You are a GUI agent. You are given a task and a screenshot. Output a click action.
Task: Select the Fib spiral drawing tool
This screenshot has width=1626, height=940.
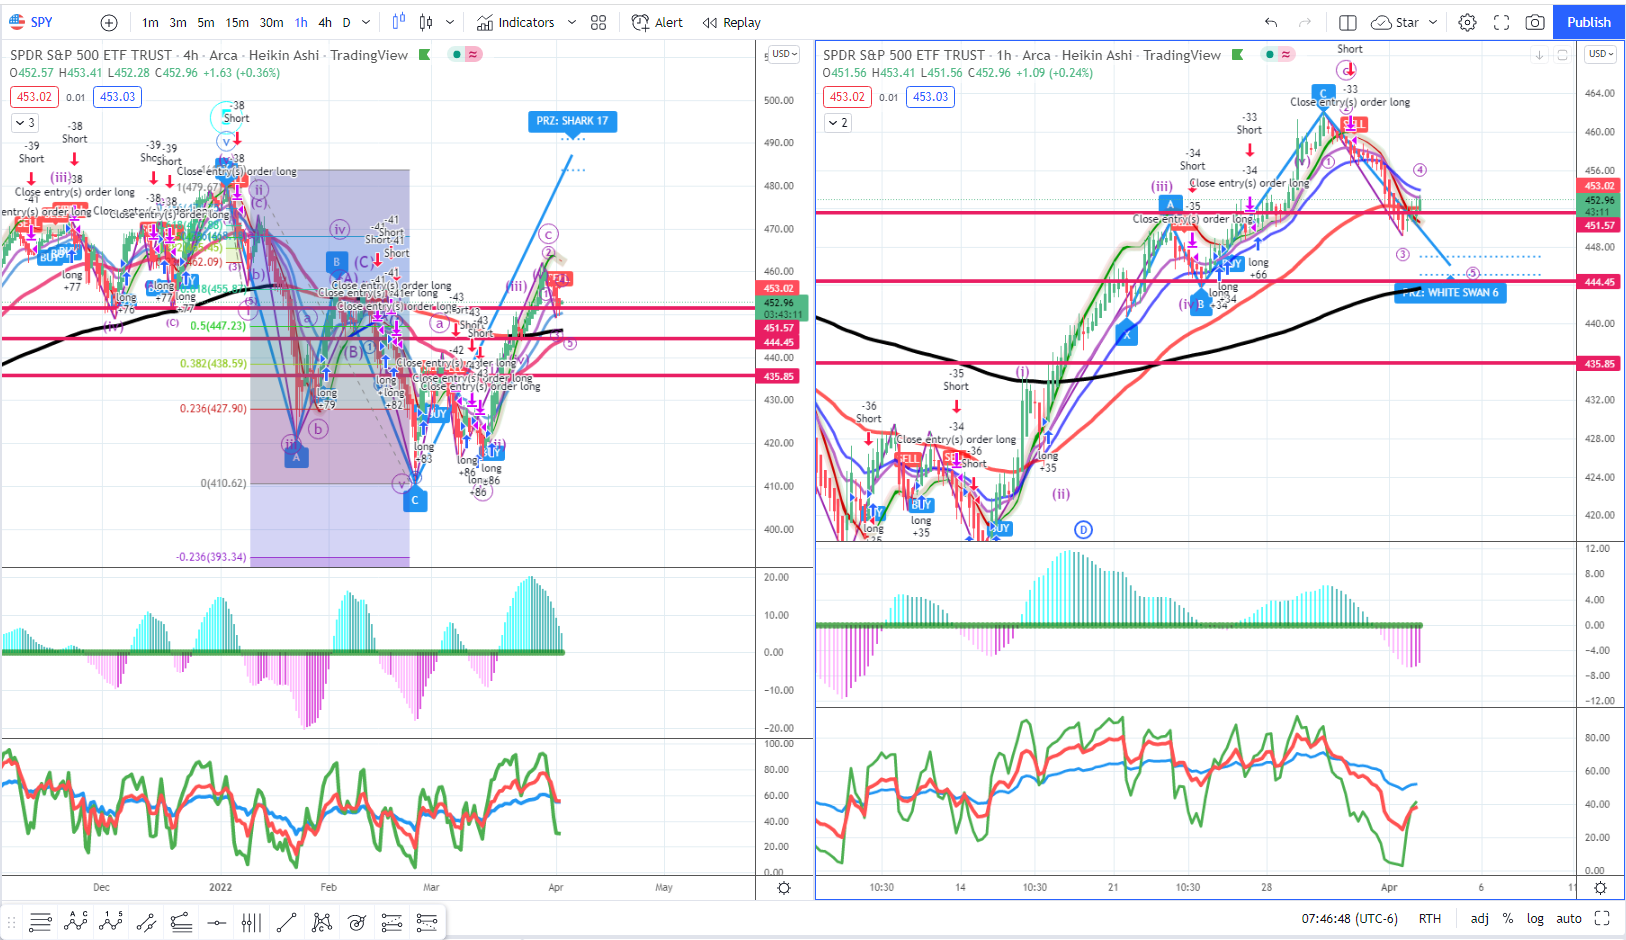[357, 922]
